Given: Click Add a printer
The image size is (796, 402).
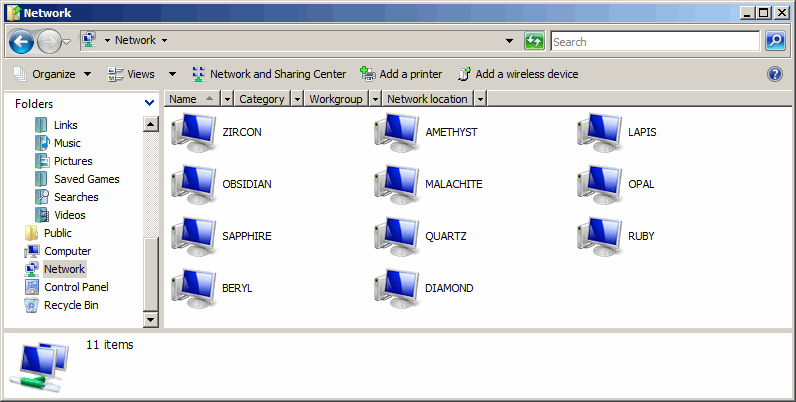Looking at the screenshot, I should (x=401, y=74).
